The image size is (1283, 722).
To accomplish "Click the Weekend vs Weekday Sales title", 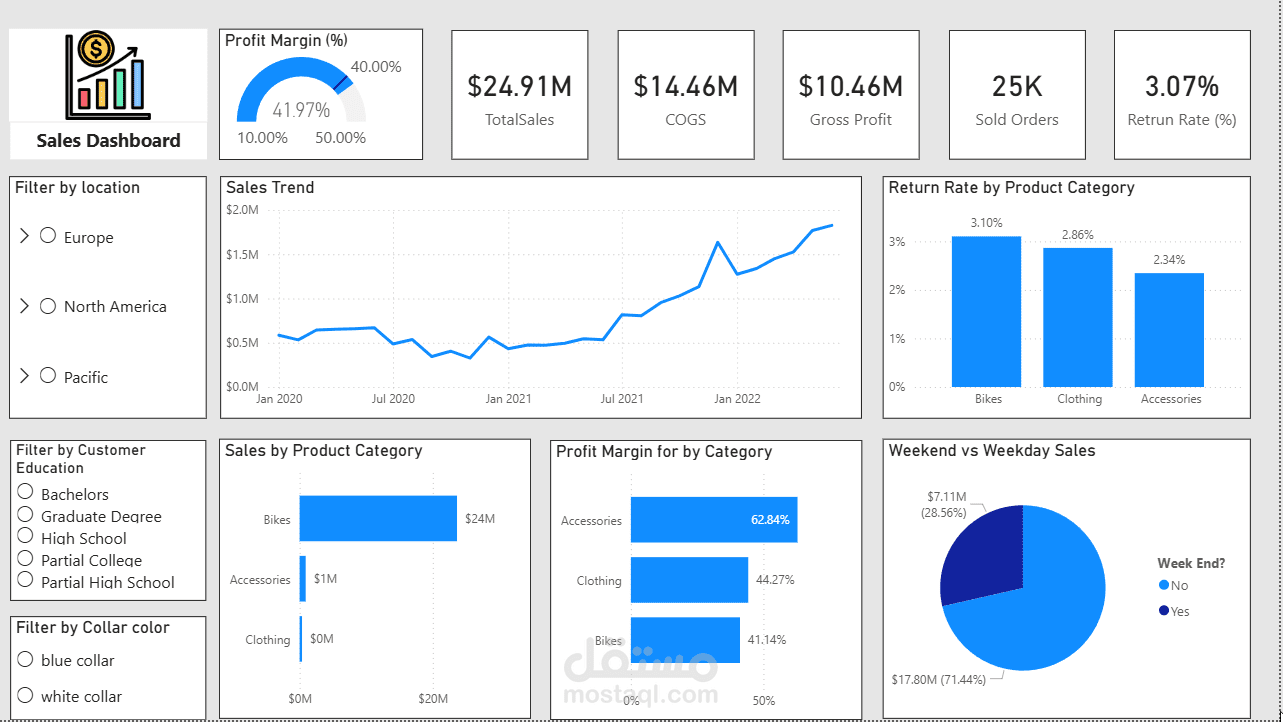I will point(992,451).
